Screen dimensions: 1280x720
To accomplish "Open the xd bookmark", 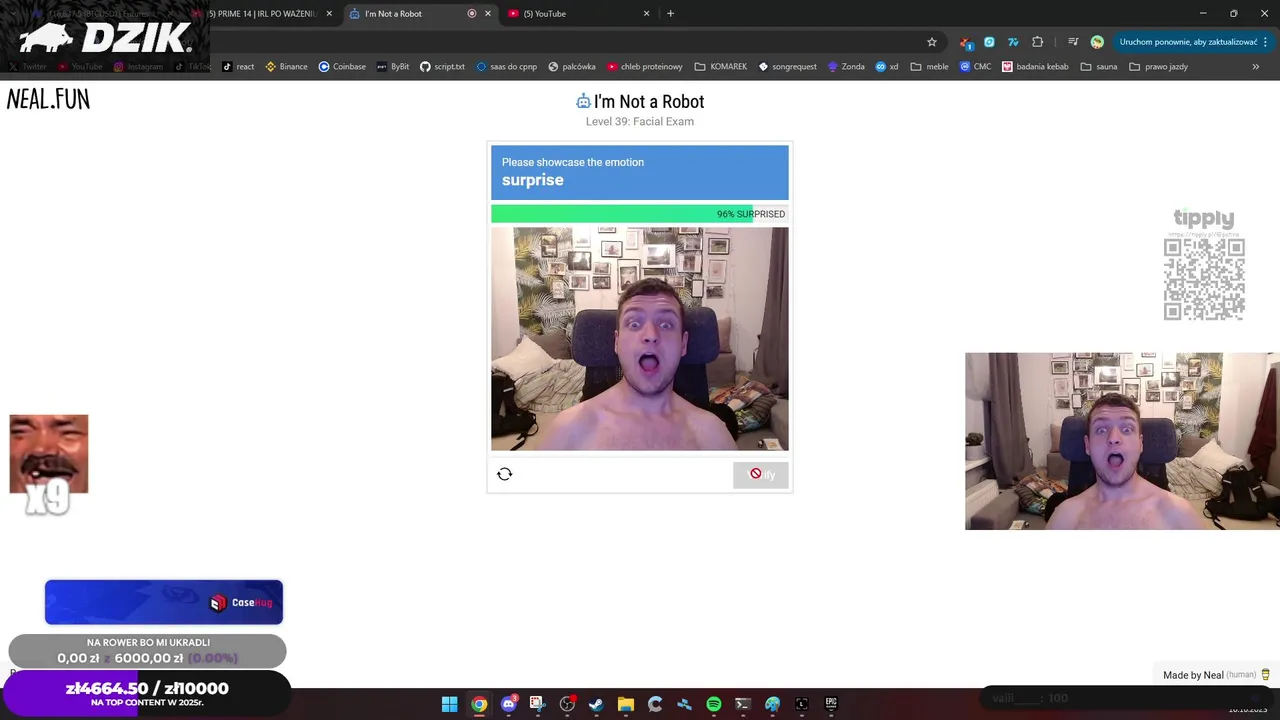I will tap(887, 67).
